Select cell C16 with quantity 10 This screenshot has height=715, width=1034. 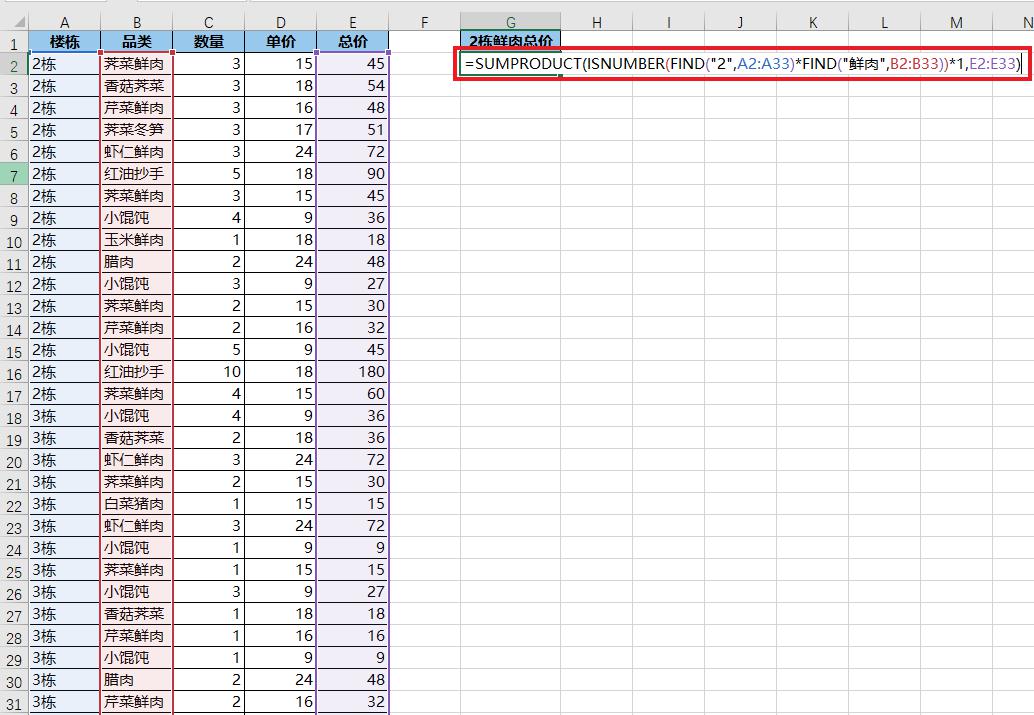coord(208,371)
